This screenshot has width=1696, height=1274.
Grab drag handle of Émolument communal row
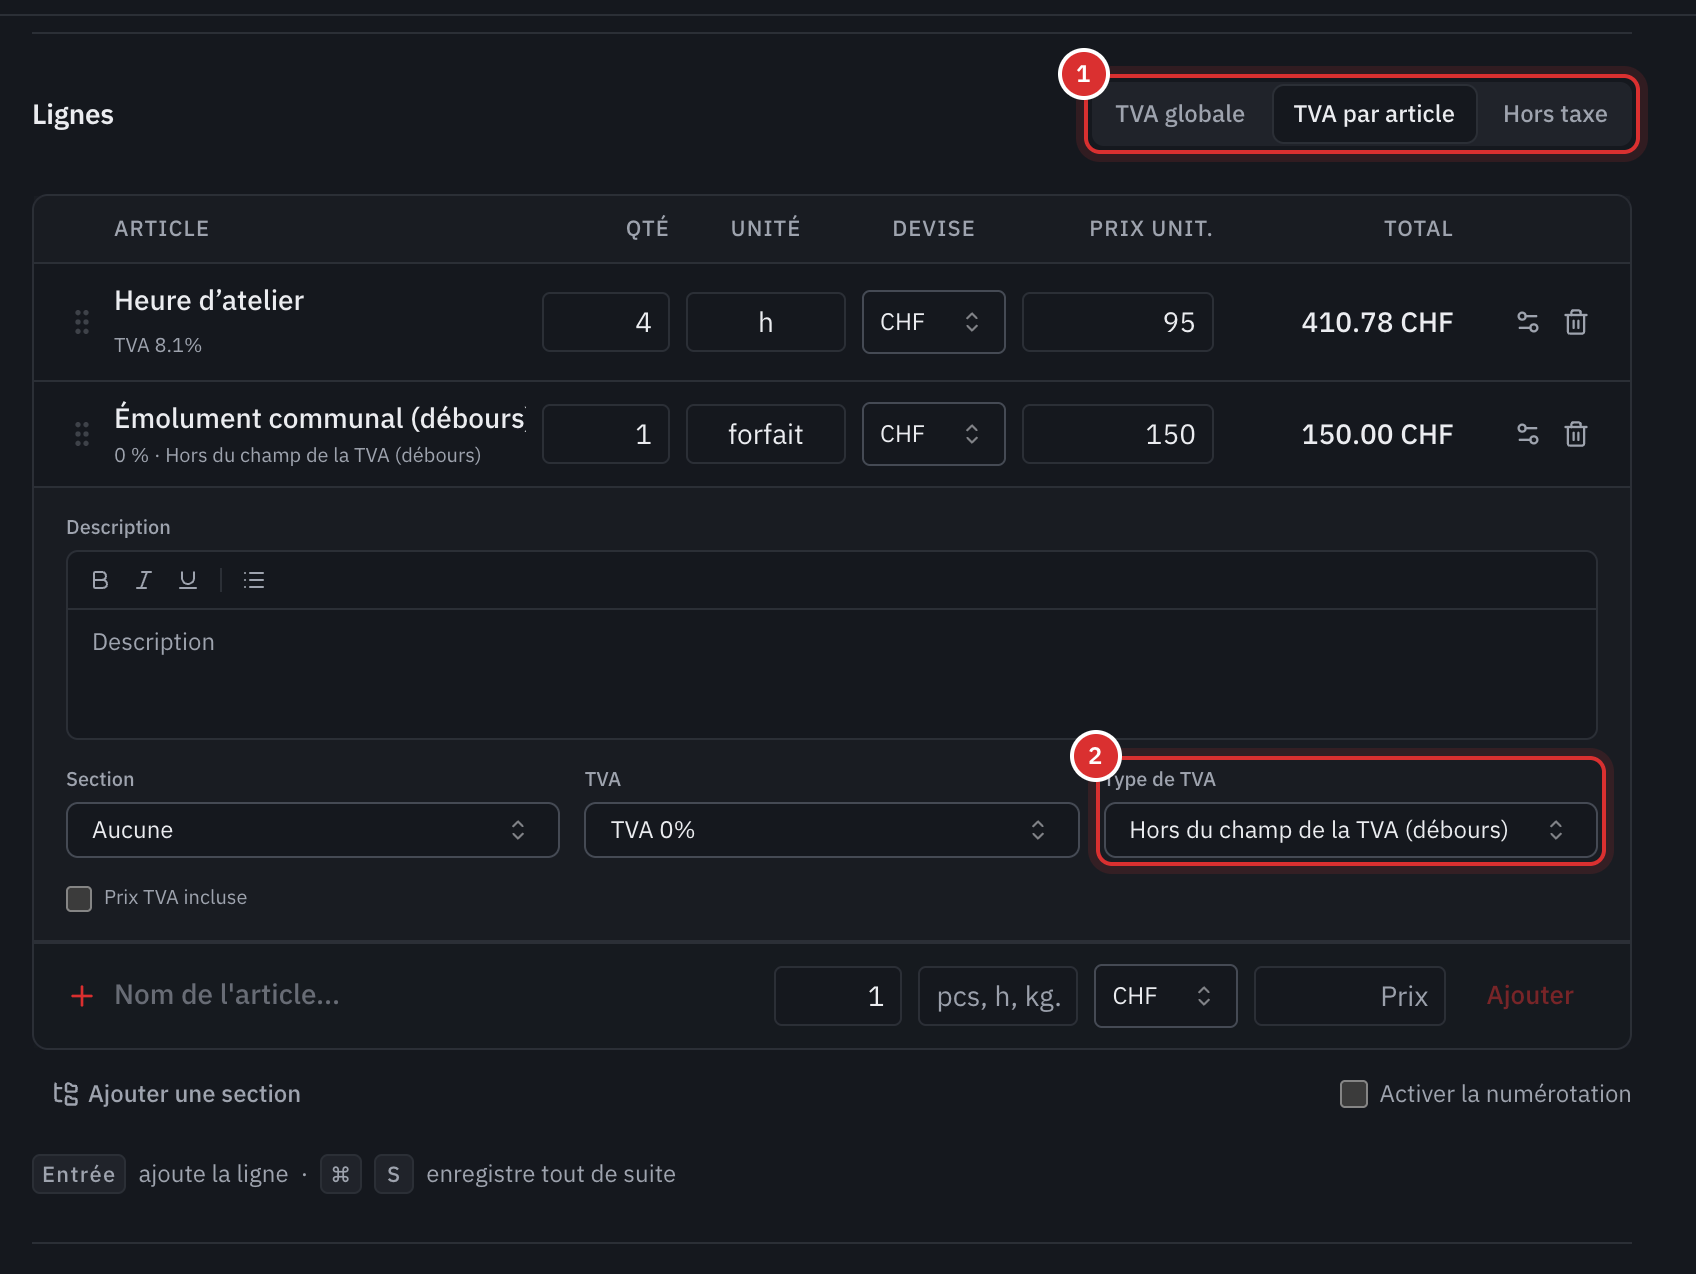(x=82, y=434)
